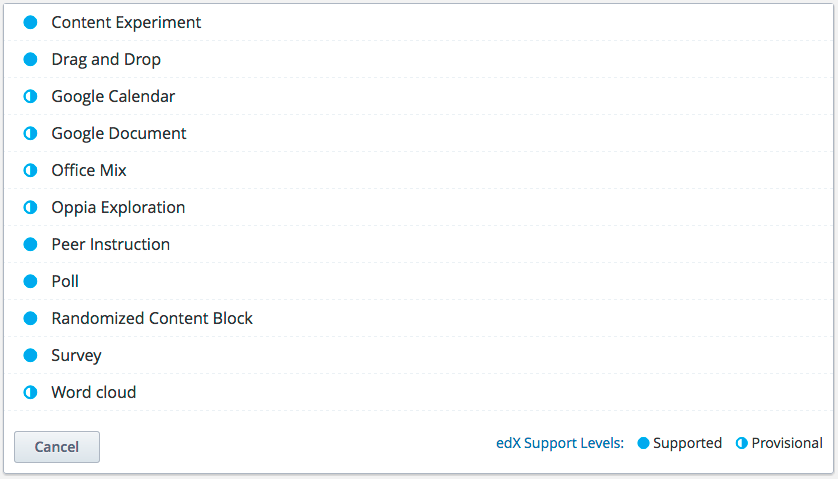Click the provisional icon by Oppia Exploration

pos(30,207)
